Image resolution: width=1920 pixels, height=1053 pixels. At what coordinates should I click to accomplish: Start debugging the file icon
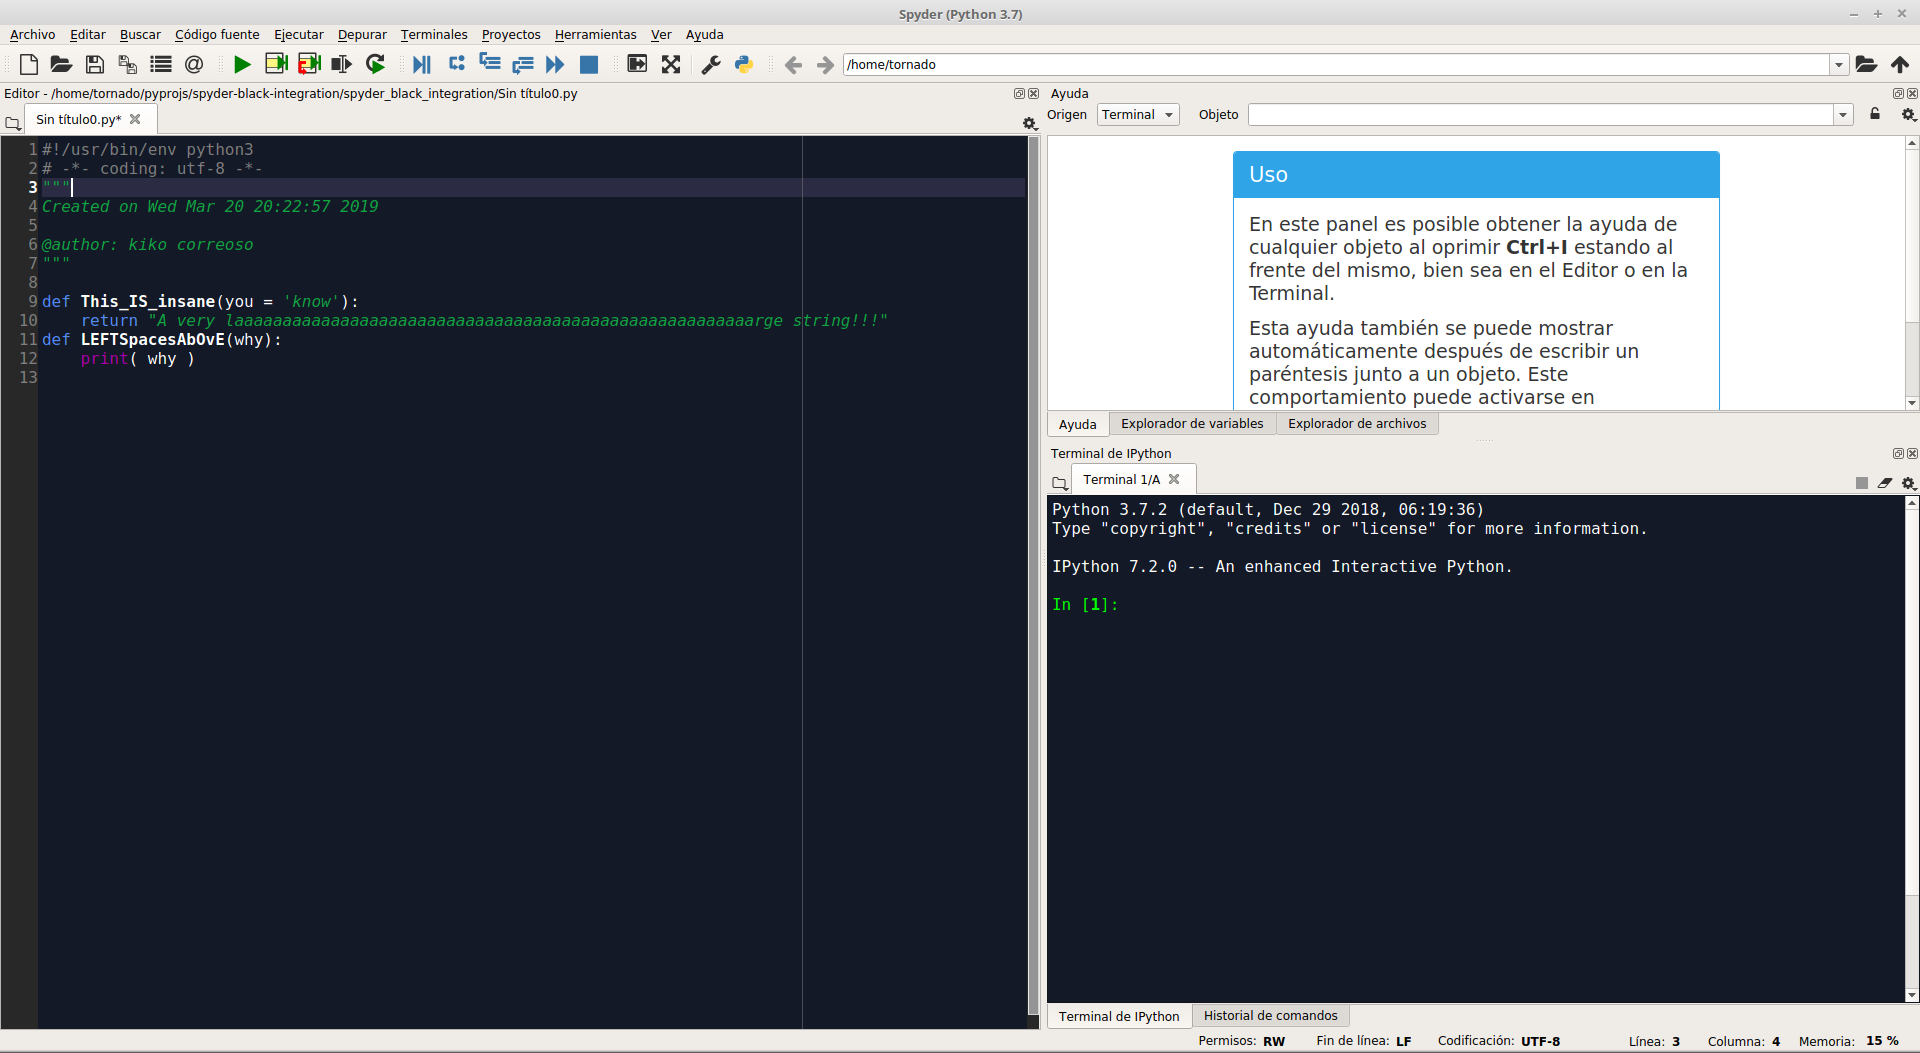point(422,64)
